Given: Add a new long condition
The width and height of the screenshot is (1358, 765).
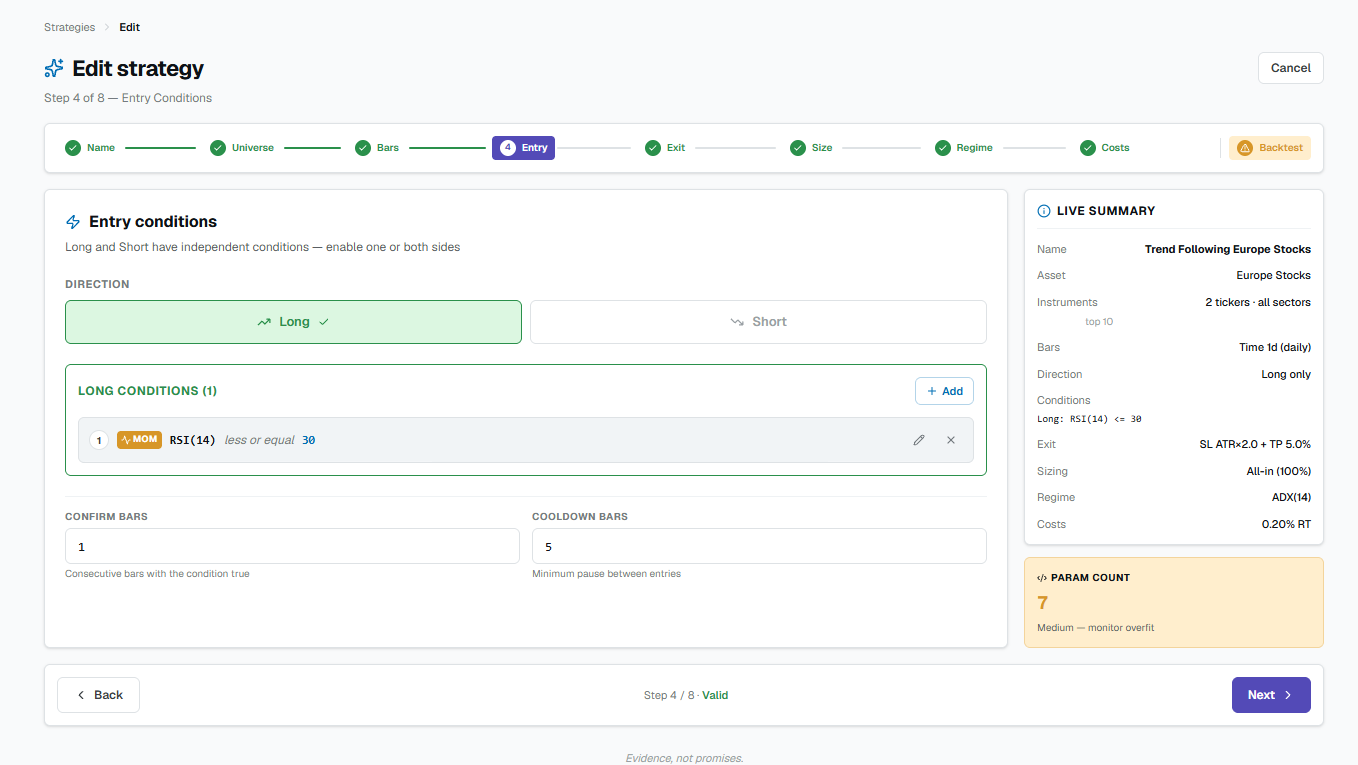Looking at the screenshot, I should coord(944,391).
